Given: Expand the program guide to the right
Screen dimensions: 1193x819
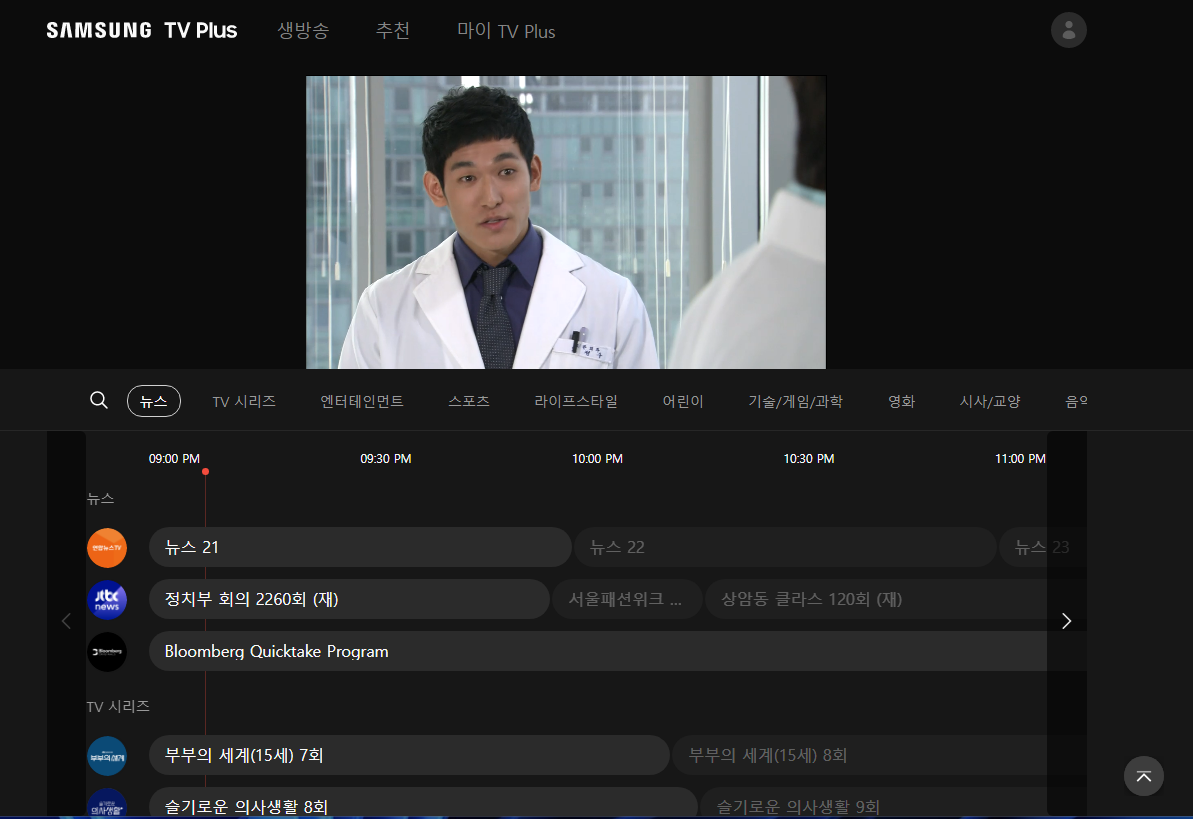Looking at the screenshot, I should (x=1066, y=620).
